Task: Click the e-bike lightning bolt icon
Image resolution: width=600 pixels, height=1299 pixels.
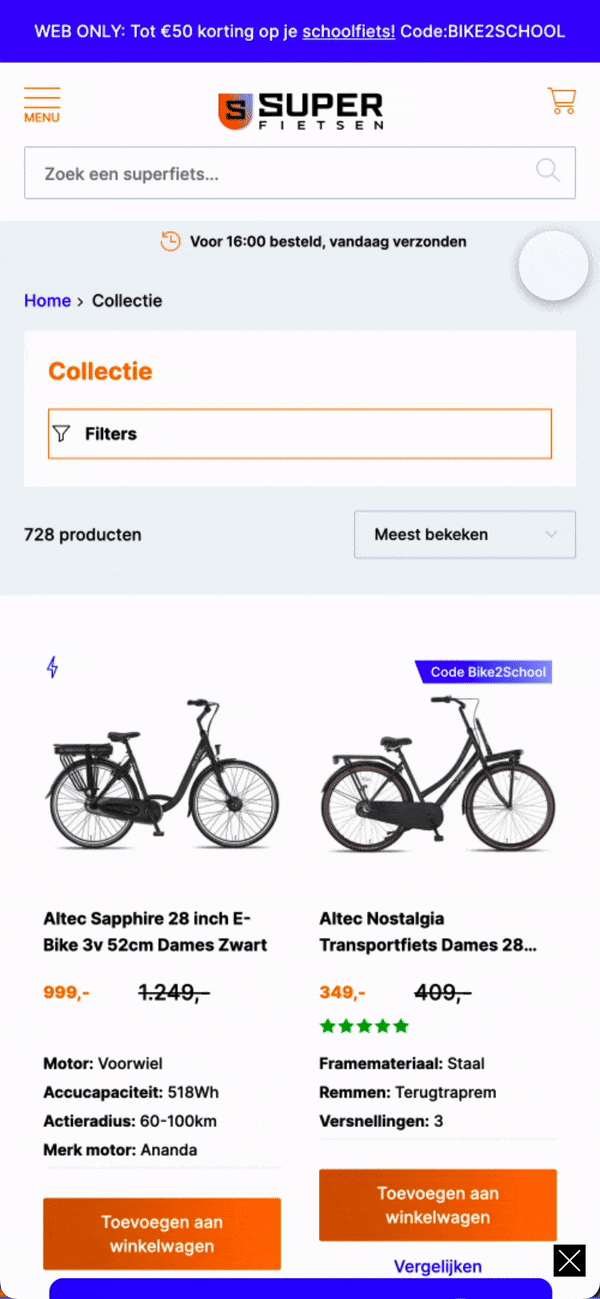Action: tap(53, 667)
